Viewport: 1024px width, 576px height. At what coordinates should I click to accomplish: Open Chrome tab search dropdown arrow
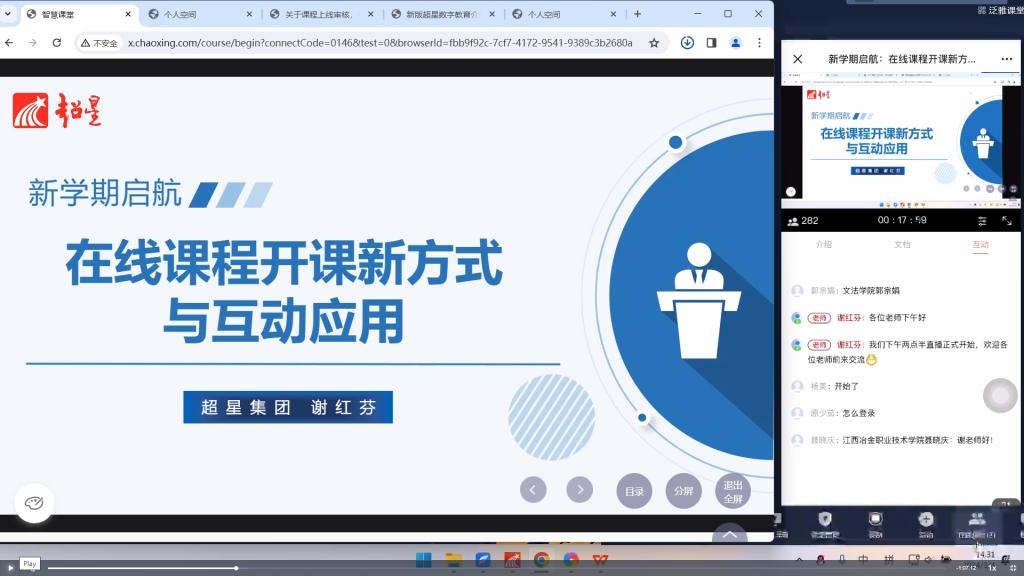(x=9, y=14)
